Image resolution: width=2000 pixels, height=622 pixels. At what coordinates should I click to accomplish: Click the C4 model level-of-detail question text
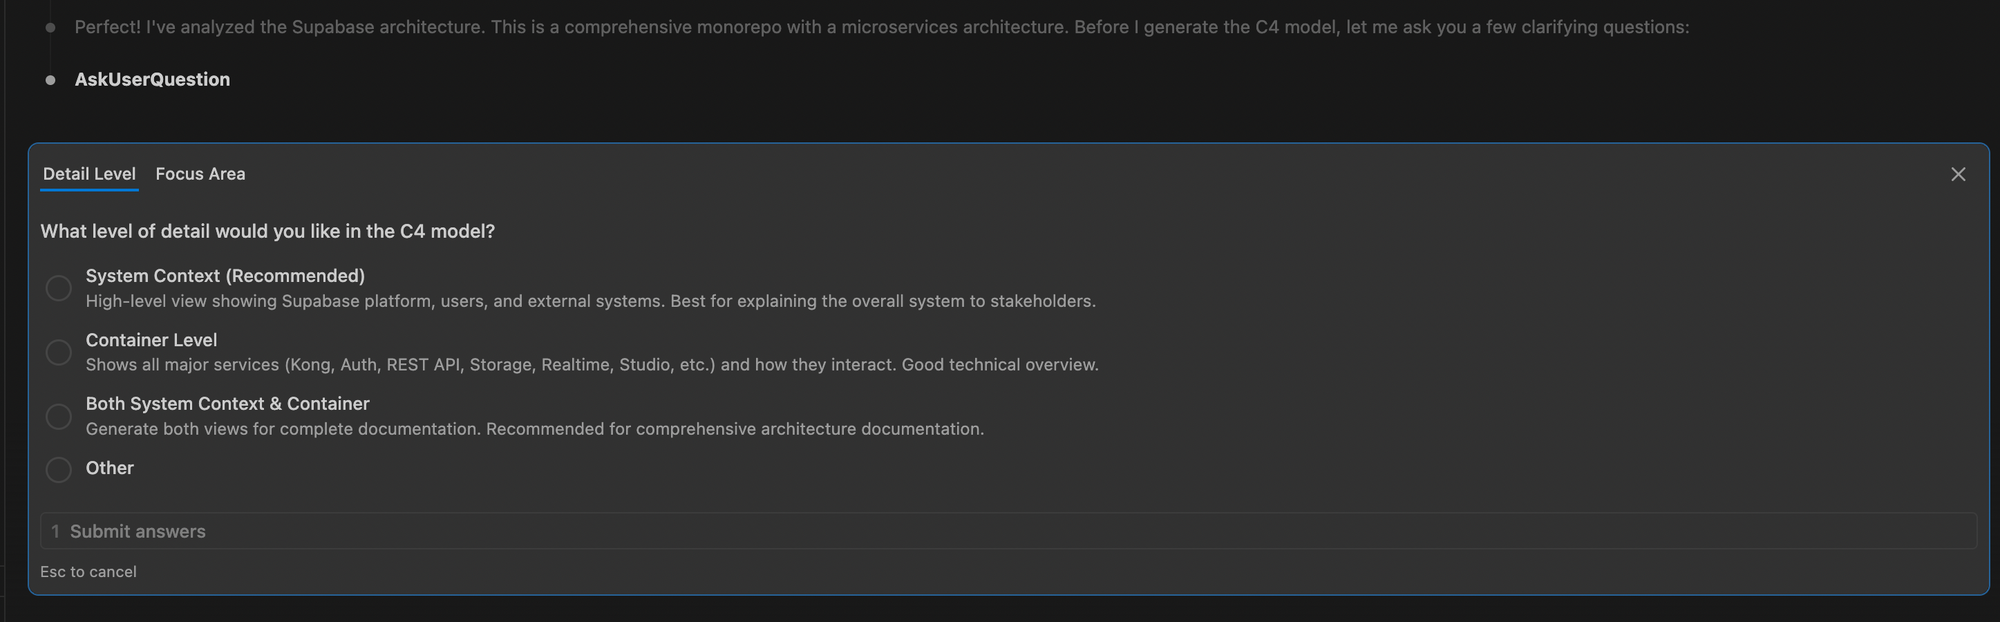(x=267, y=231)
